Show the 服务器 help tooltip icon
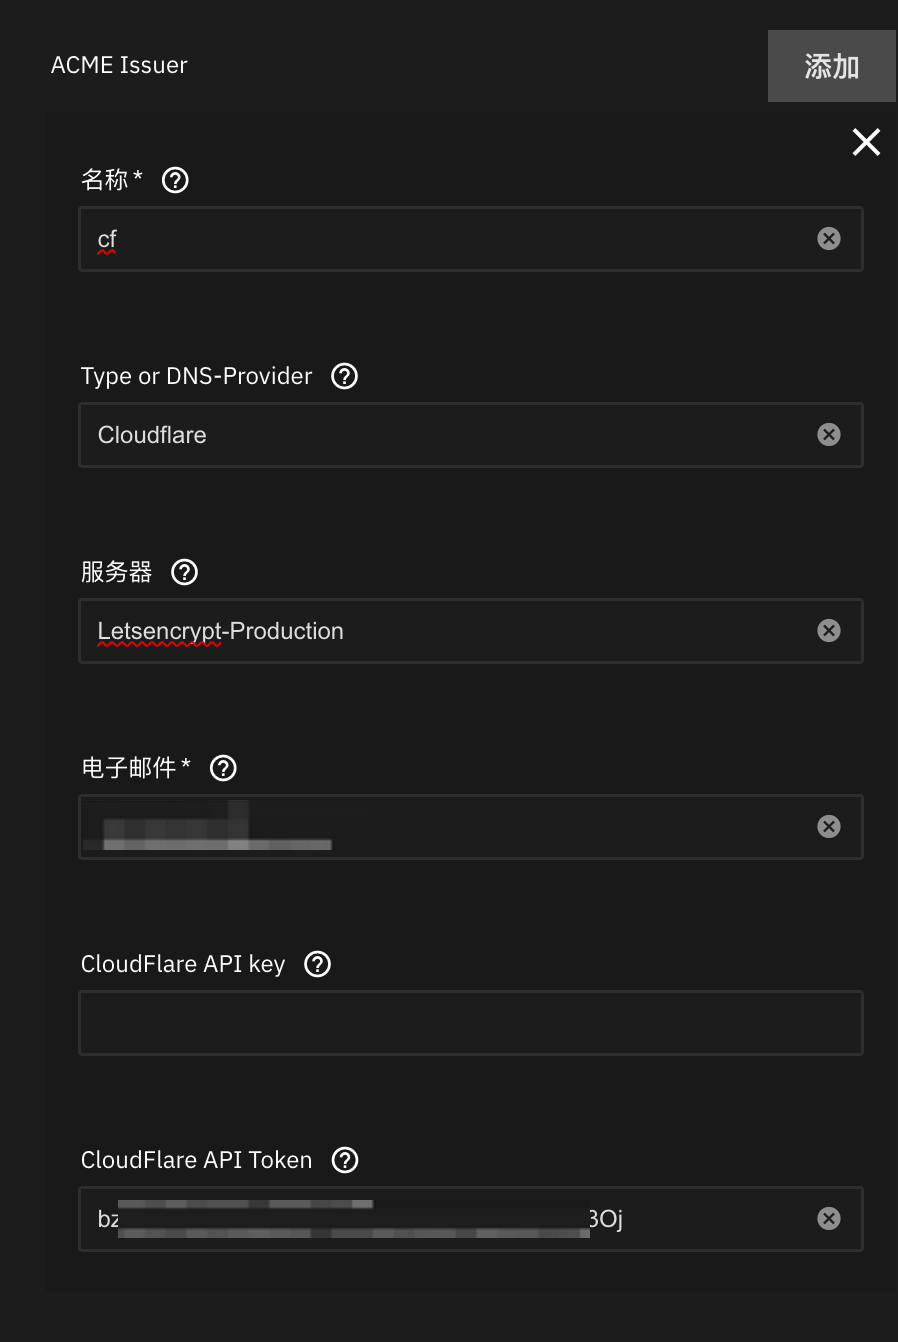Viewport: 898px width, 1342px height. click(185, 572)
